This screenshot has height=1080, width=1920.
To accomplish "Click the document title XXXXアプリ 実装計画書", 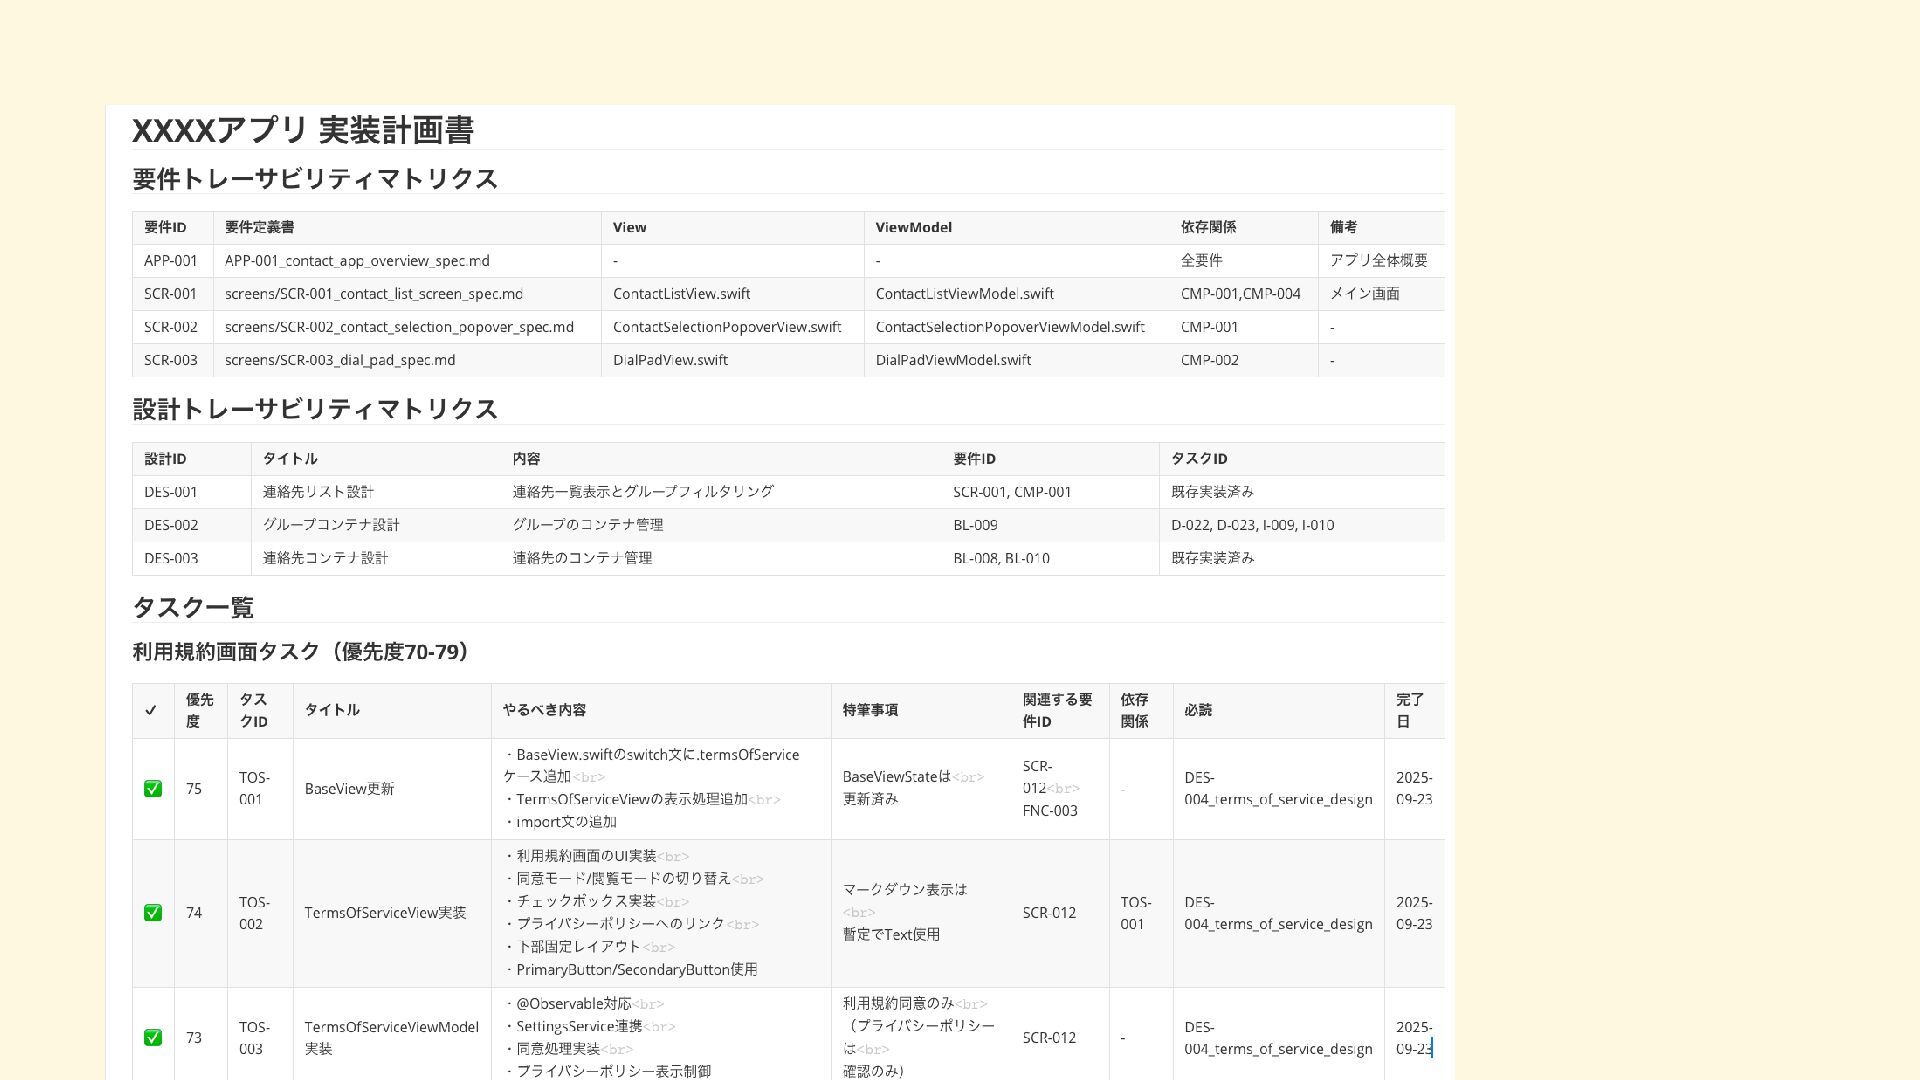I will 303,130.
